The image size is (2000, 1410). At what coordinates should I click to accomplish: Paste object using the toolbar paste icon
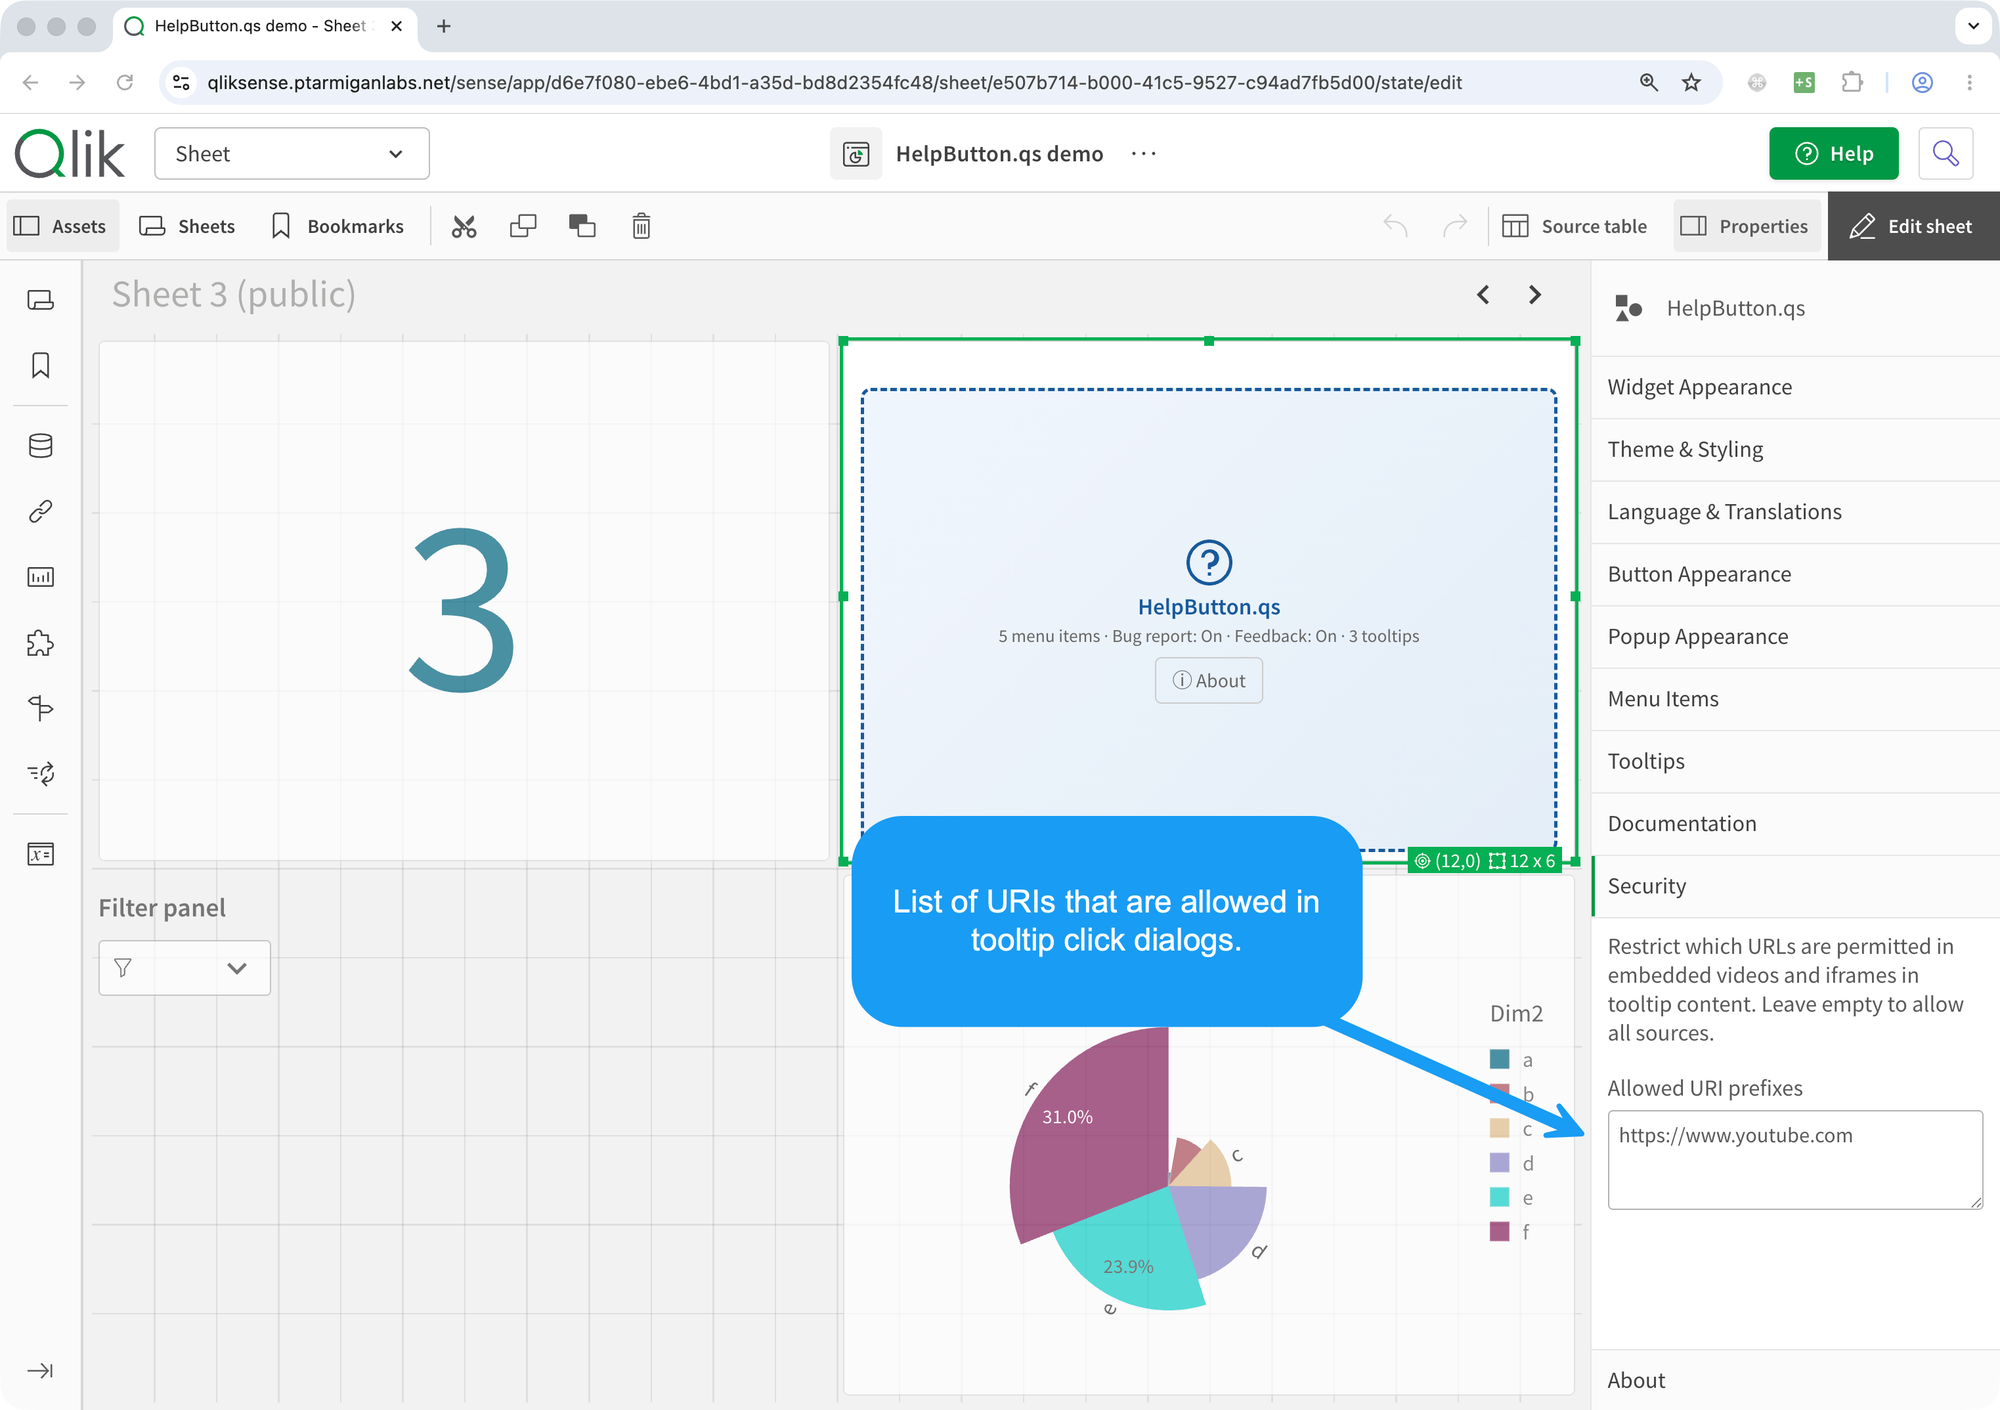click(582, 226)
